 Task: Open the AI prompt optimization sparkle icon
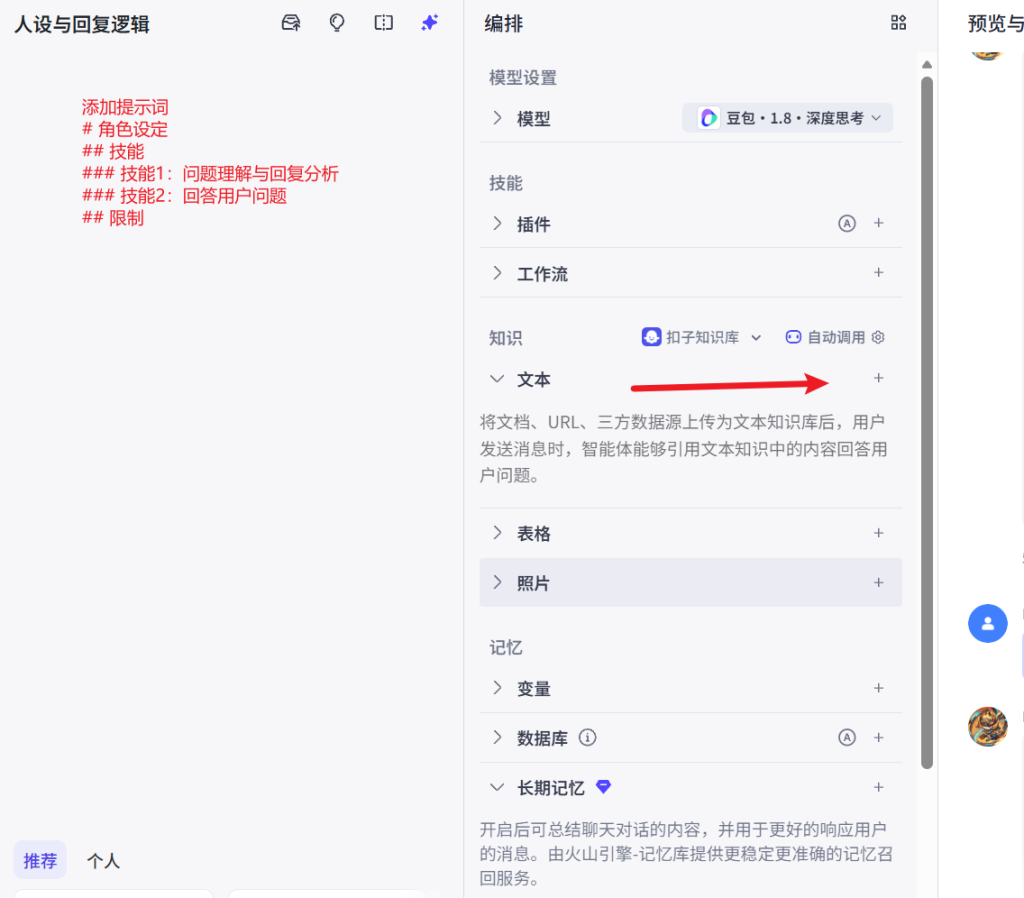point(429,23)
